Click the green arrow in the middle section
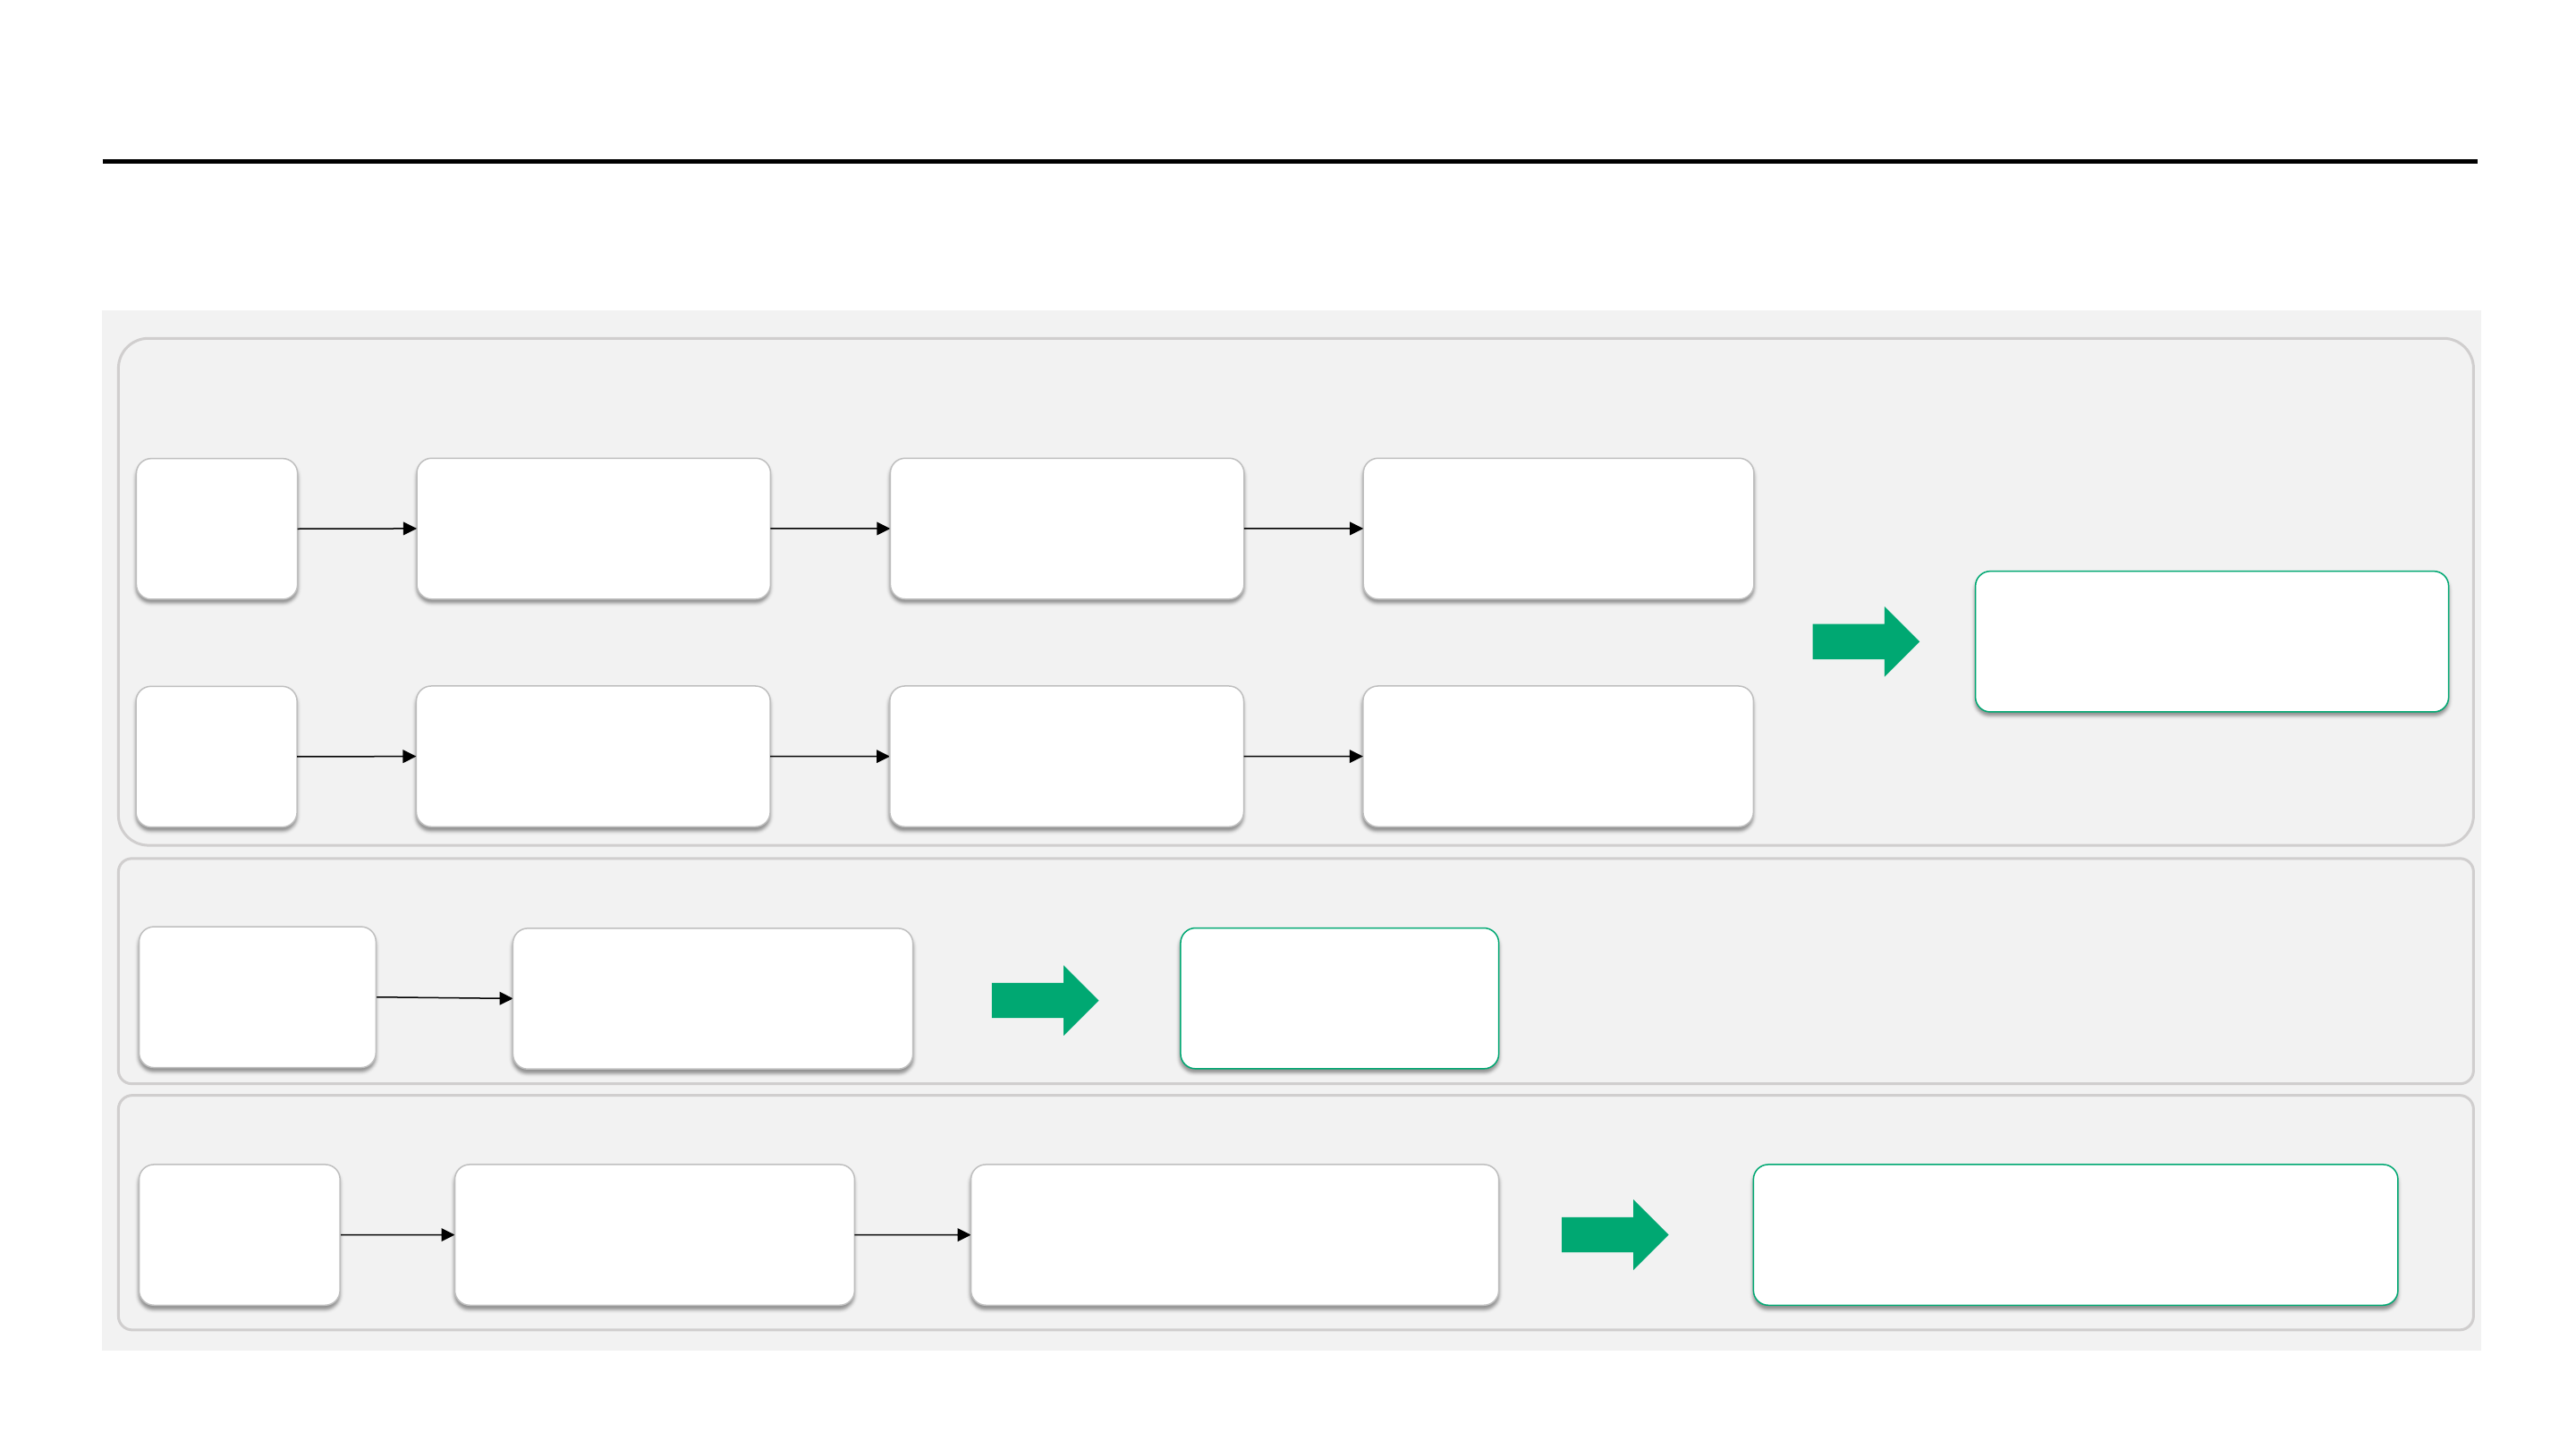2576x1449 pixels. (1042, 999)
